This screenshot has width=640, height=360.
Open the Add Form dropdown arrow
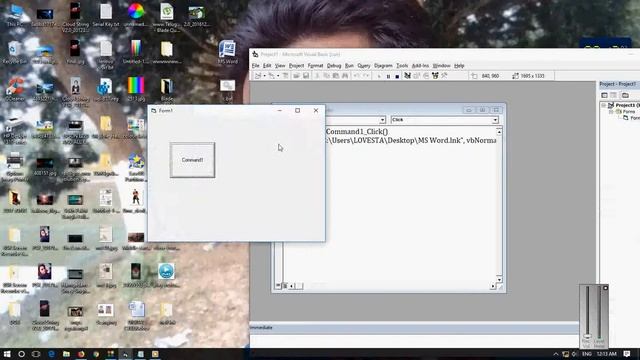(x=278, y=76)
